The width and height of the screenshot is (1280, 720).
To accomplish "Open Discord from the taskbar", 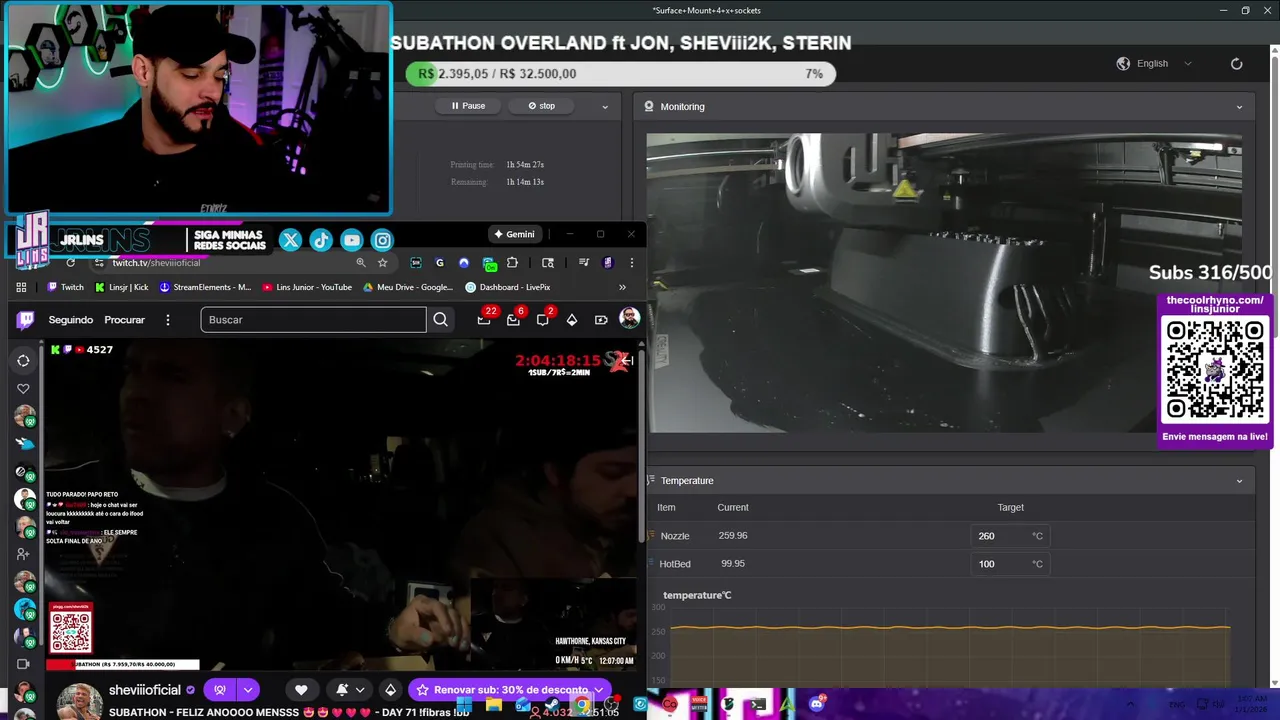I will [816, 704].
